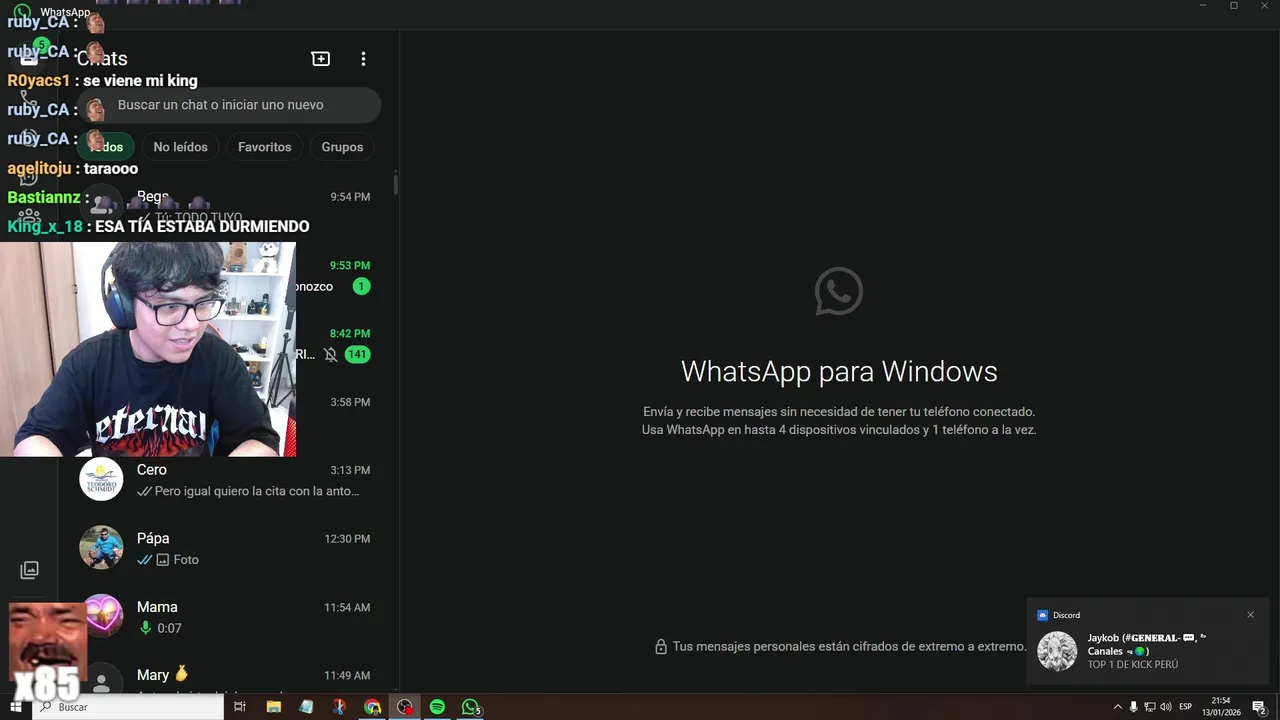Click the taskbar Buscar search box
Image resolution: width=1280 pixels, height=720 pixels.
[x=128, y=707]
